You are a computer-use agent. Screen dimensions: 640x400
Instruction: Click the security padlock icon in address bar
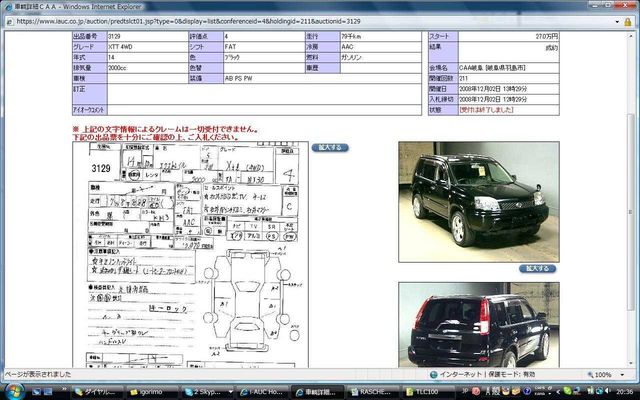pos(628,22)
